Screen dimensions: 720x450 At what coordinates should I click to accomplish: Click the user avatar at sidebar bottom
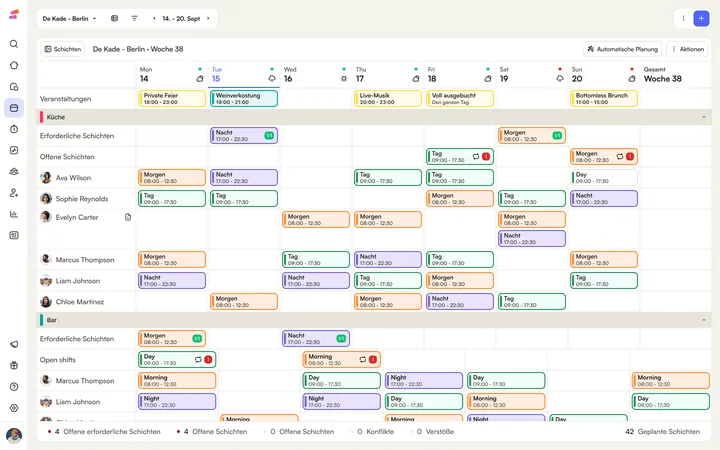[14, 435]
